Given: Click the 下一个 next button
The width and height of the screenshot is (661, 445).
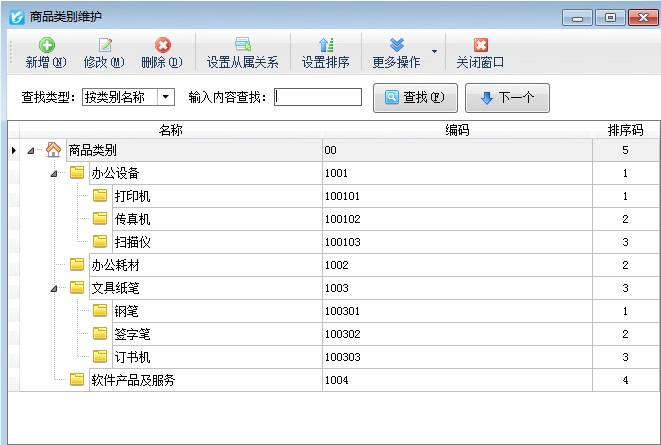Looking at the screenshot, I should point(507,98).
